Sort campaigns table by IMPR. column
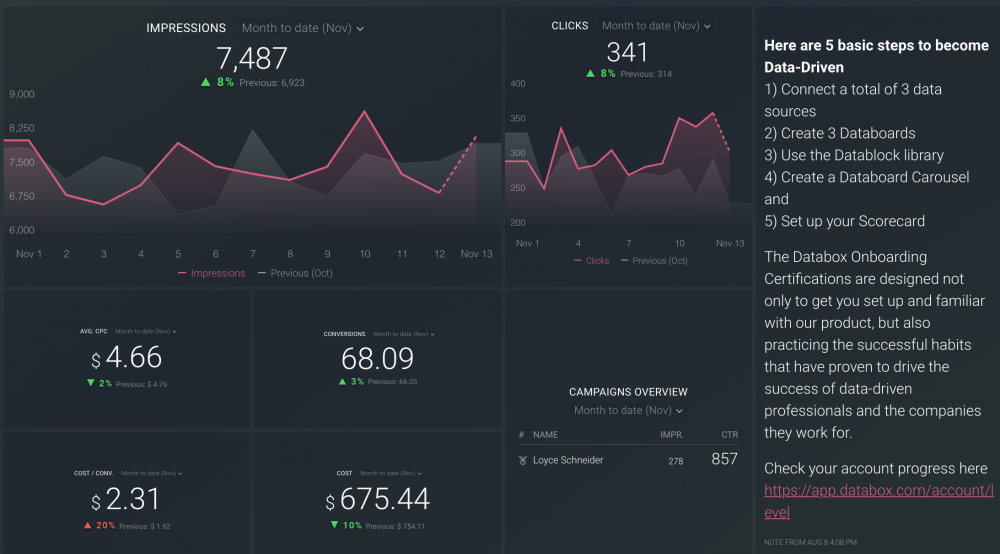The width and height of the screenshot is (1000, 554). pos(671,435)
